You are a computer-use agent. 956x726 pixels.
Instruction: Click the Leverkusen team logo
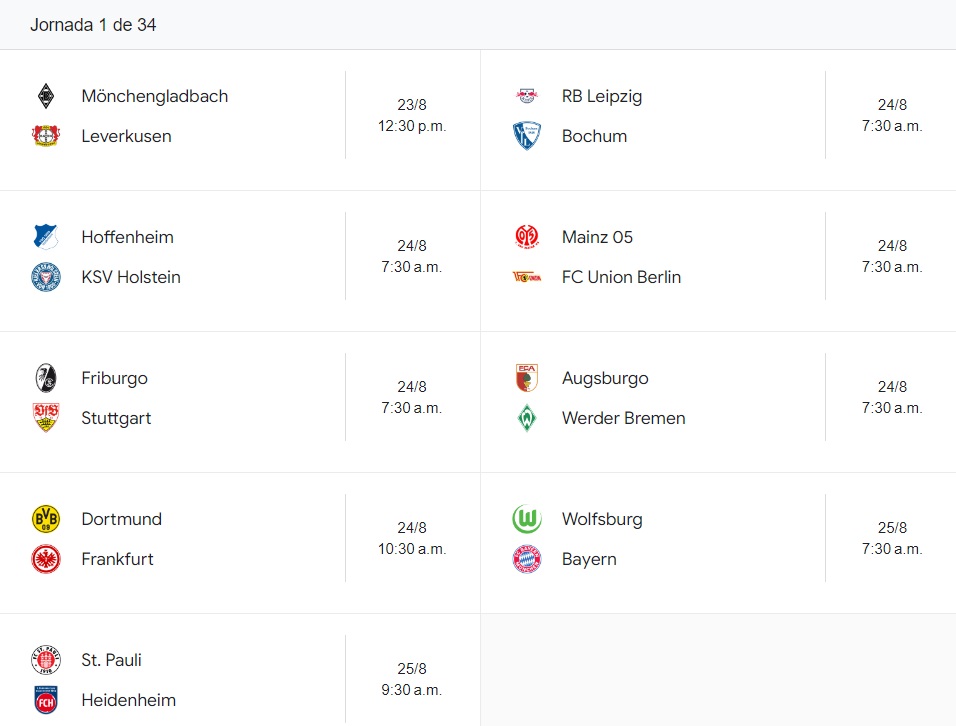pos(46,136)
